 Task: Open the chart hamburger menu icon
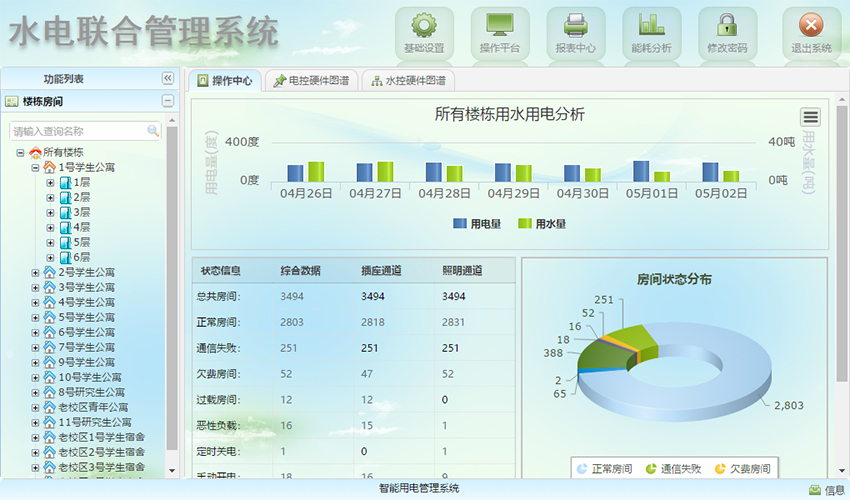[x=811, y=118]
